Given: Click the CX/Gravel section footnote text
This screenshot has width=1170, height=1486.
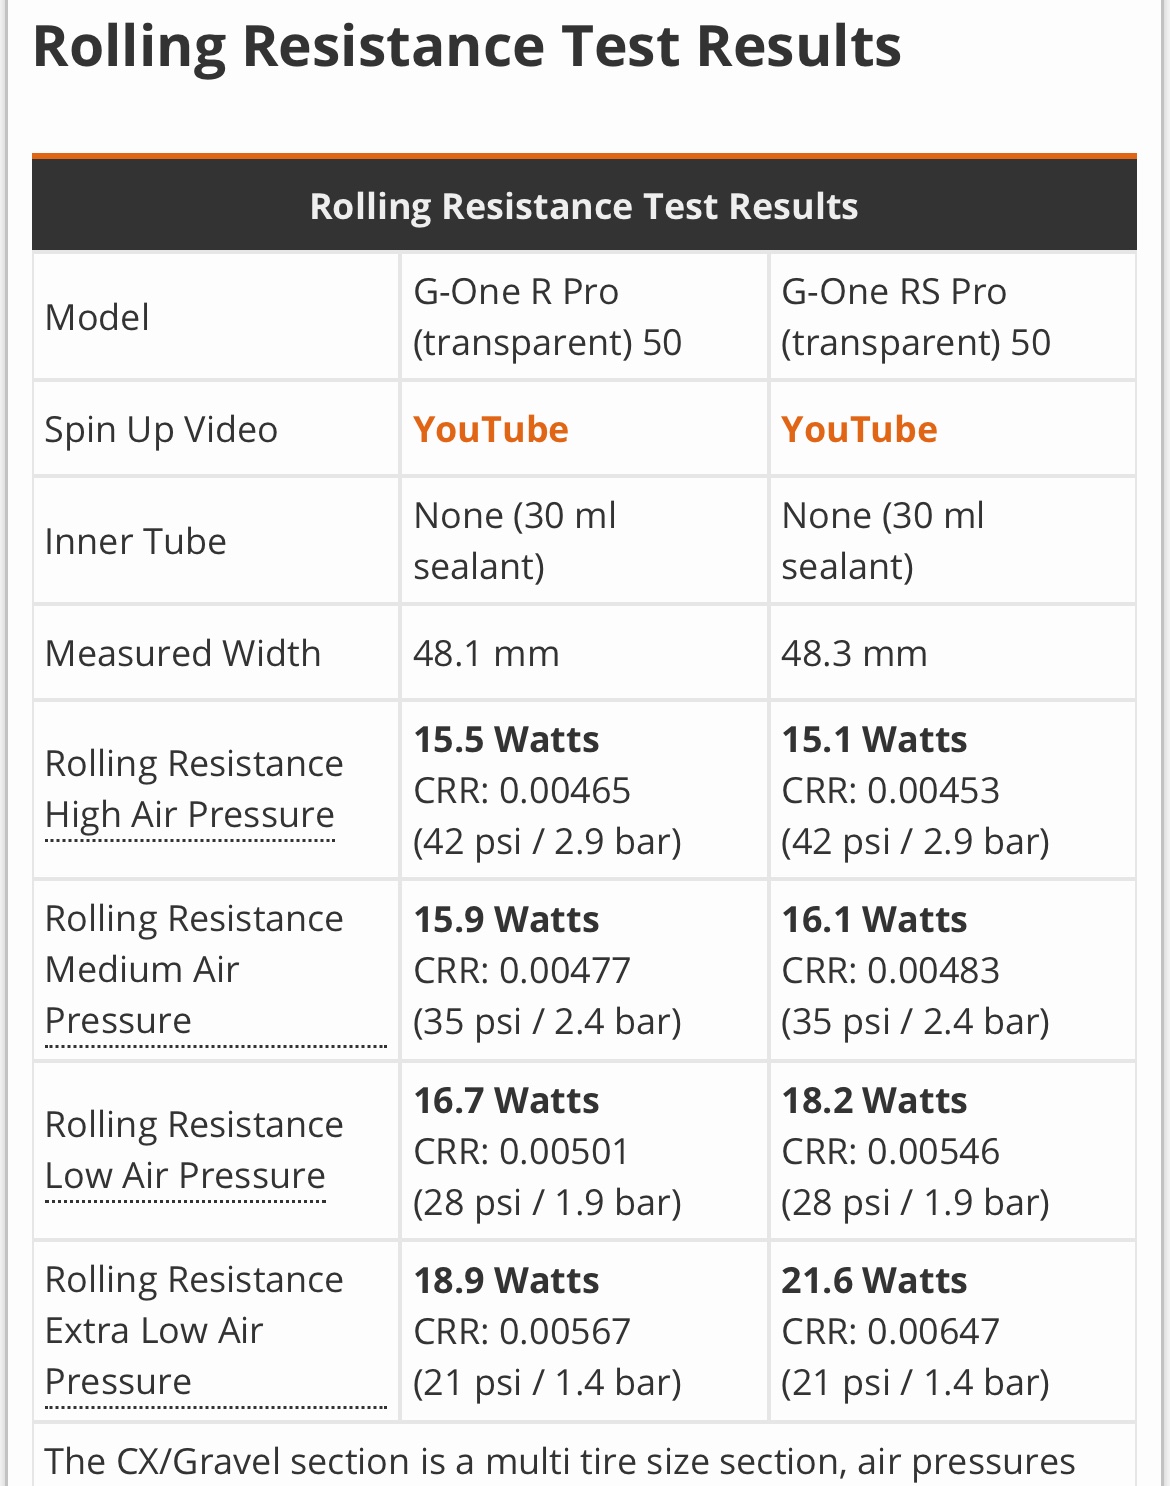Looking at the screenshot, I should pyautogui.click(x=560, y=1462).
